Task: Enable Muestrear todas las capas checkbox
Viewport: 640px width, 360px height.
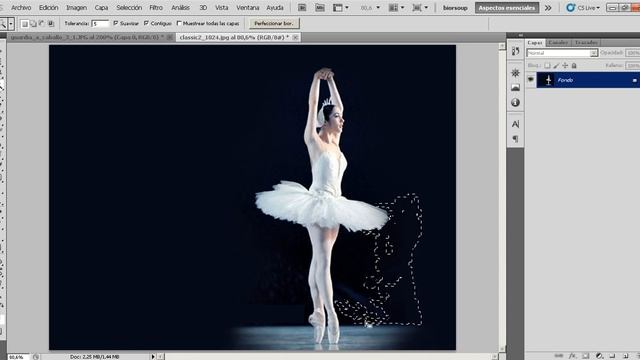Action: click(x=179, y=23)
